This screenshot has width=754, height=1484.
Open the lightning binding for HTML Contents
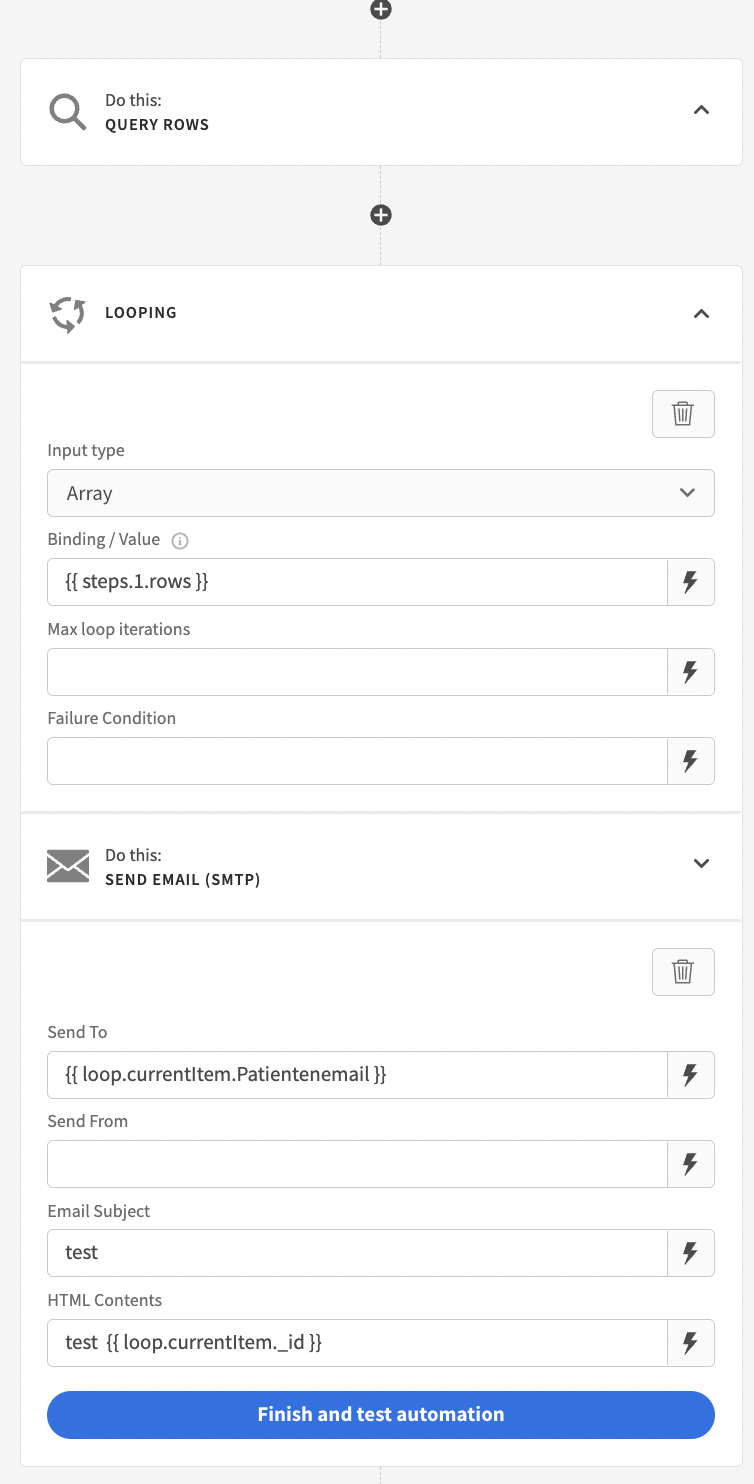[x=691, y=1343]
